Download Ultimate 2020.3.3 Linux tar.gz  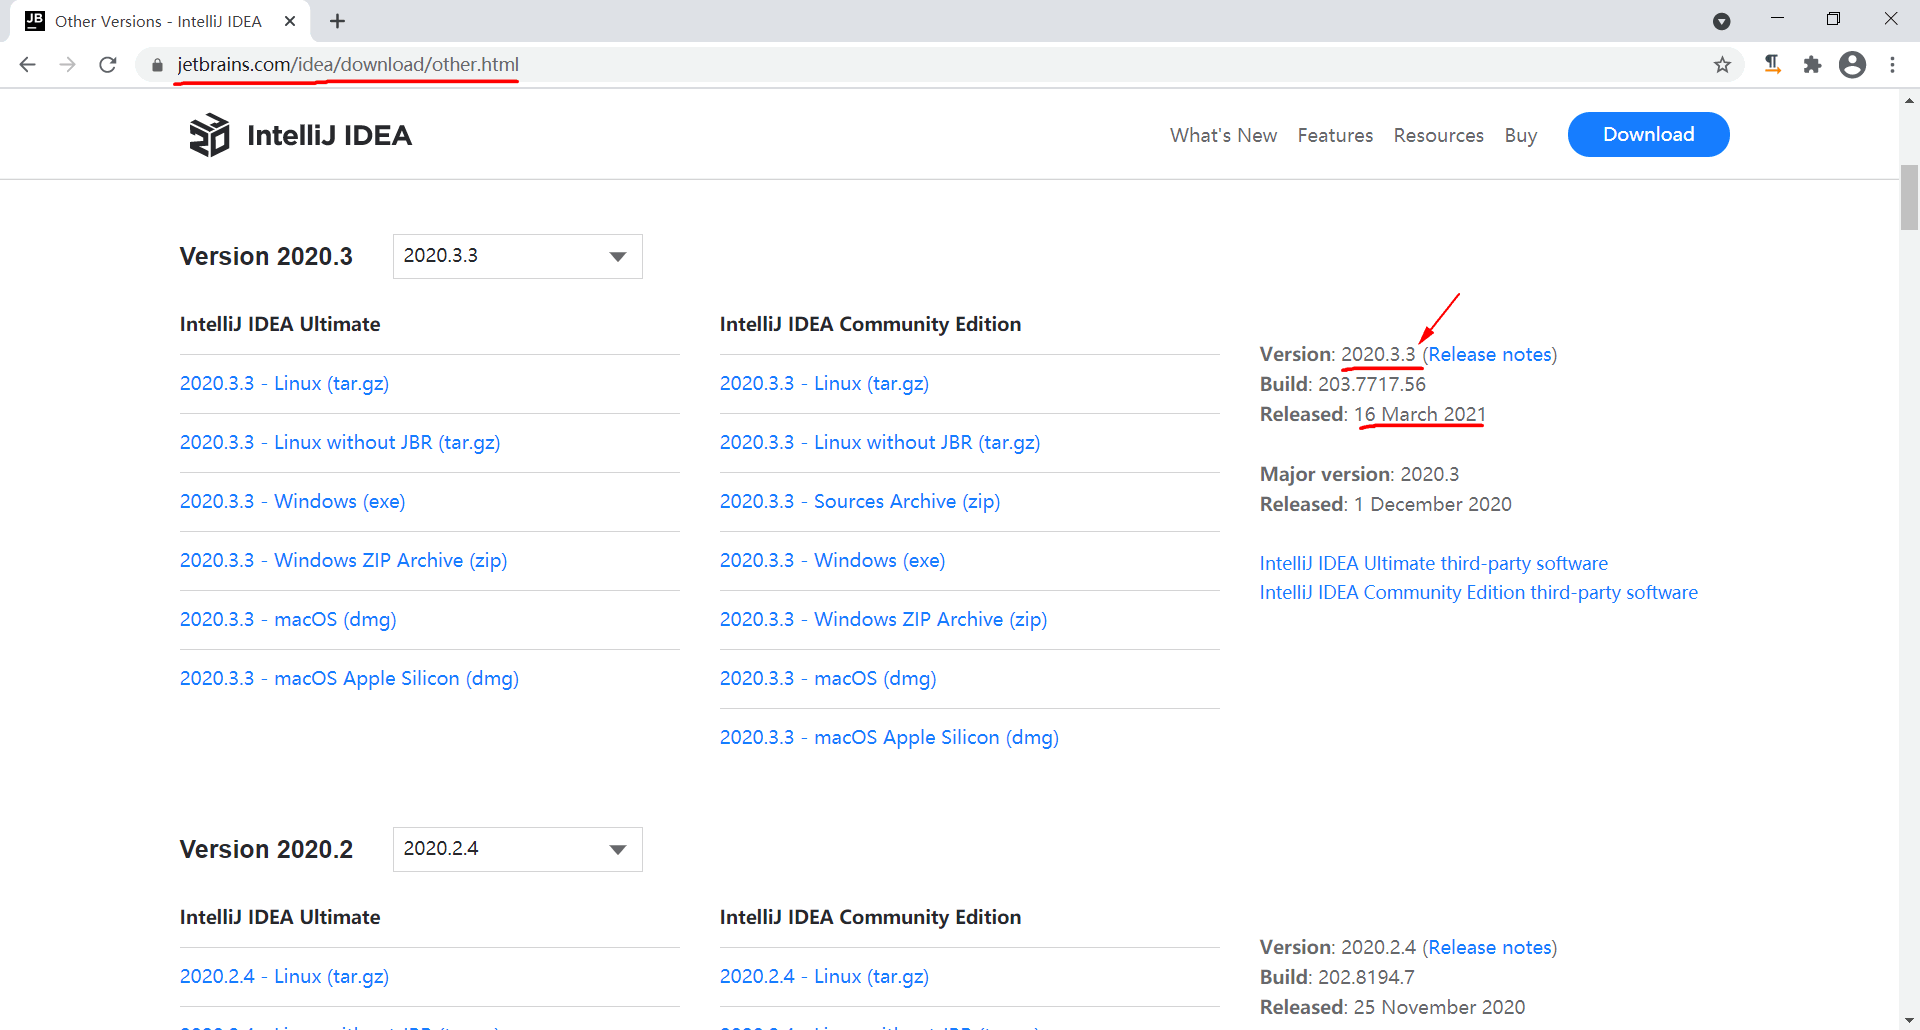pos(284,383)
